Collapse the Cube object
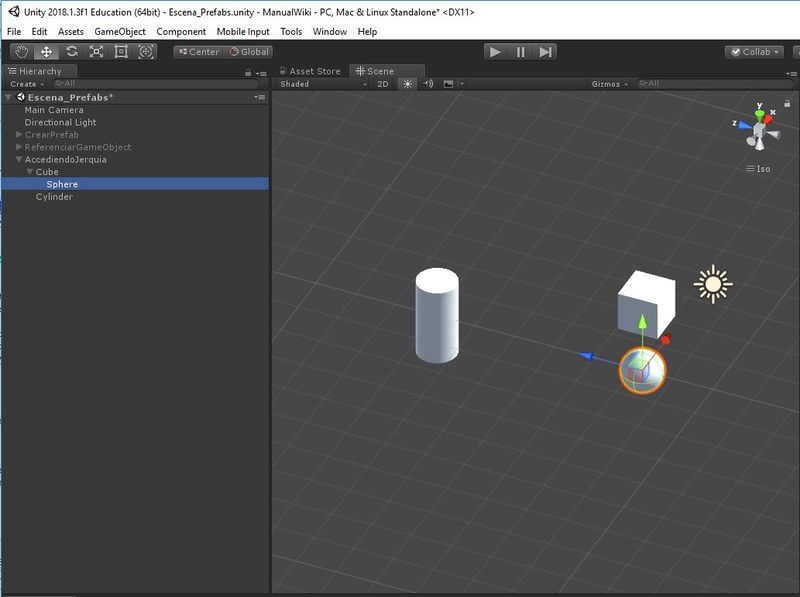Screen dimensions: 800x597 [30, 172]
